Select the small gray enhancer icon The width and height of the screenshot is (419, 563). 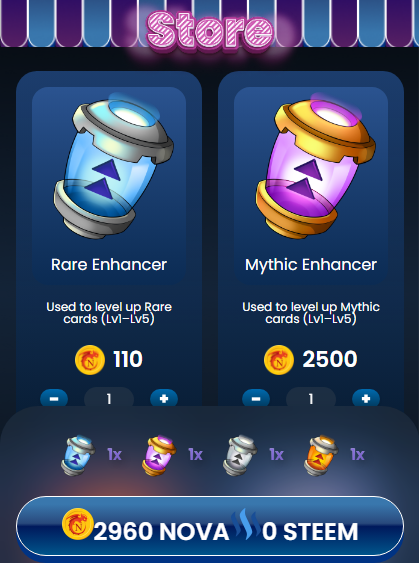pyautogui.click(x=239, y=455)
